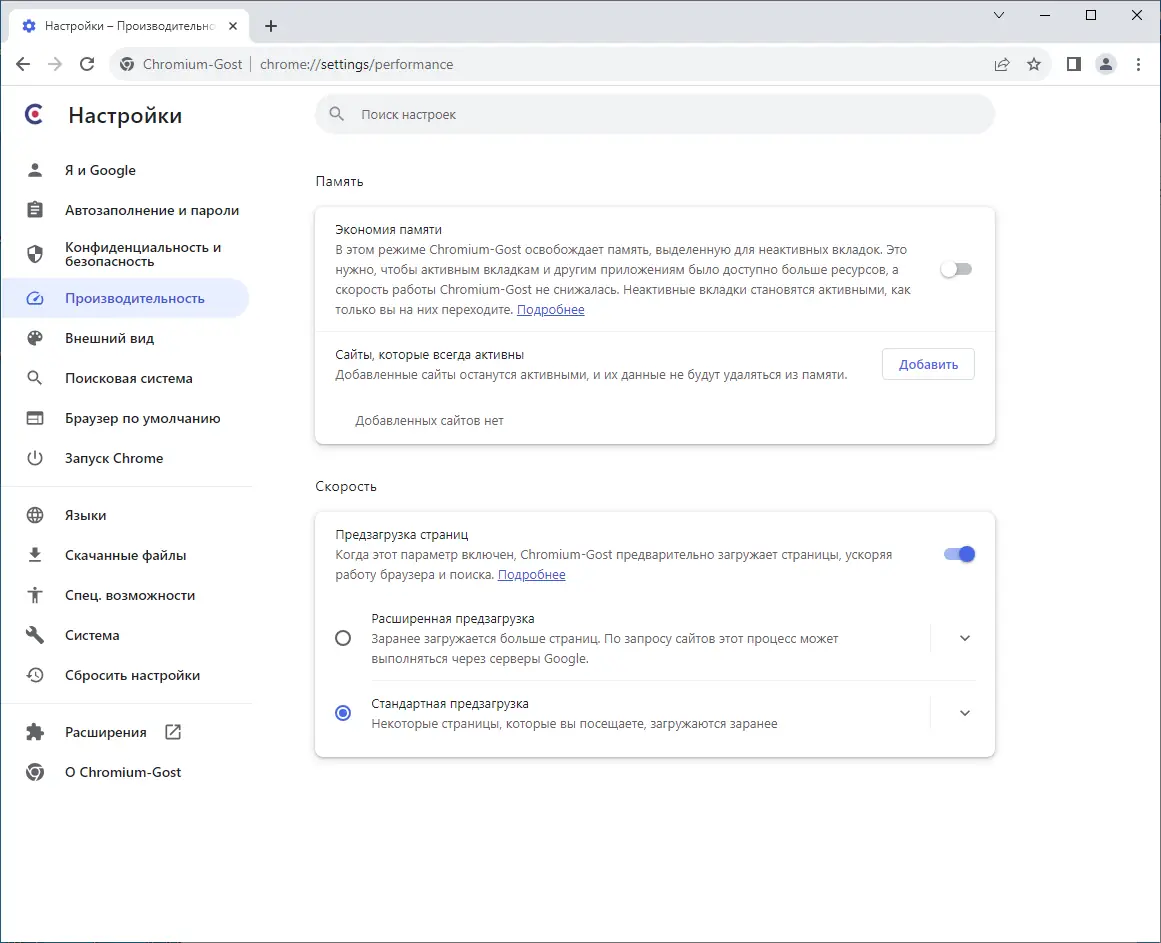The width and height of the screenshot is (1161, 943).
Task: Open the profile avatar icon
Action: 1106,64
